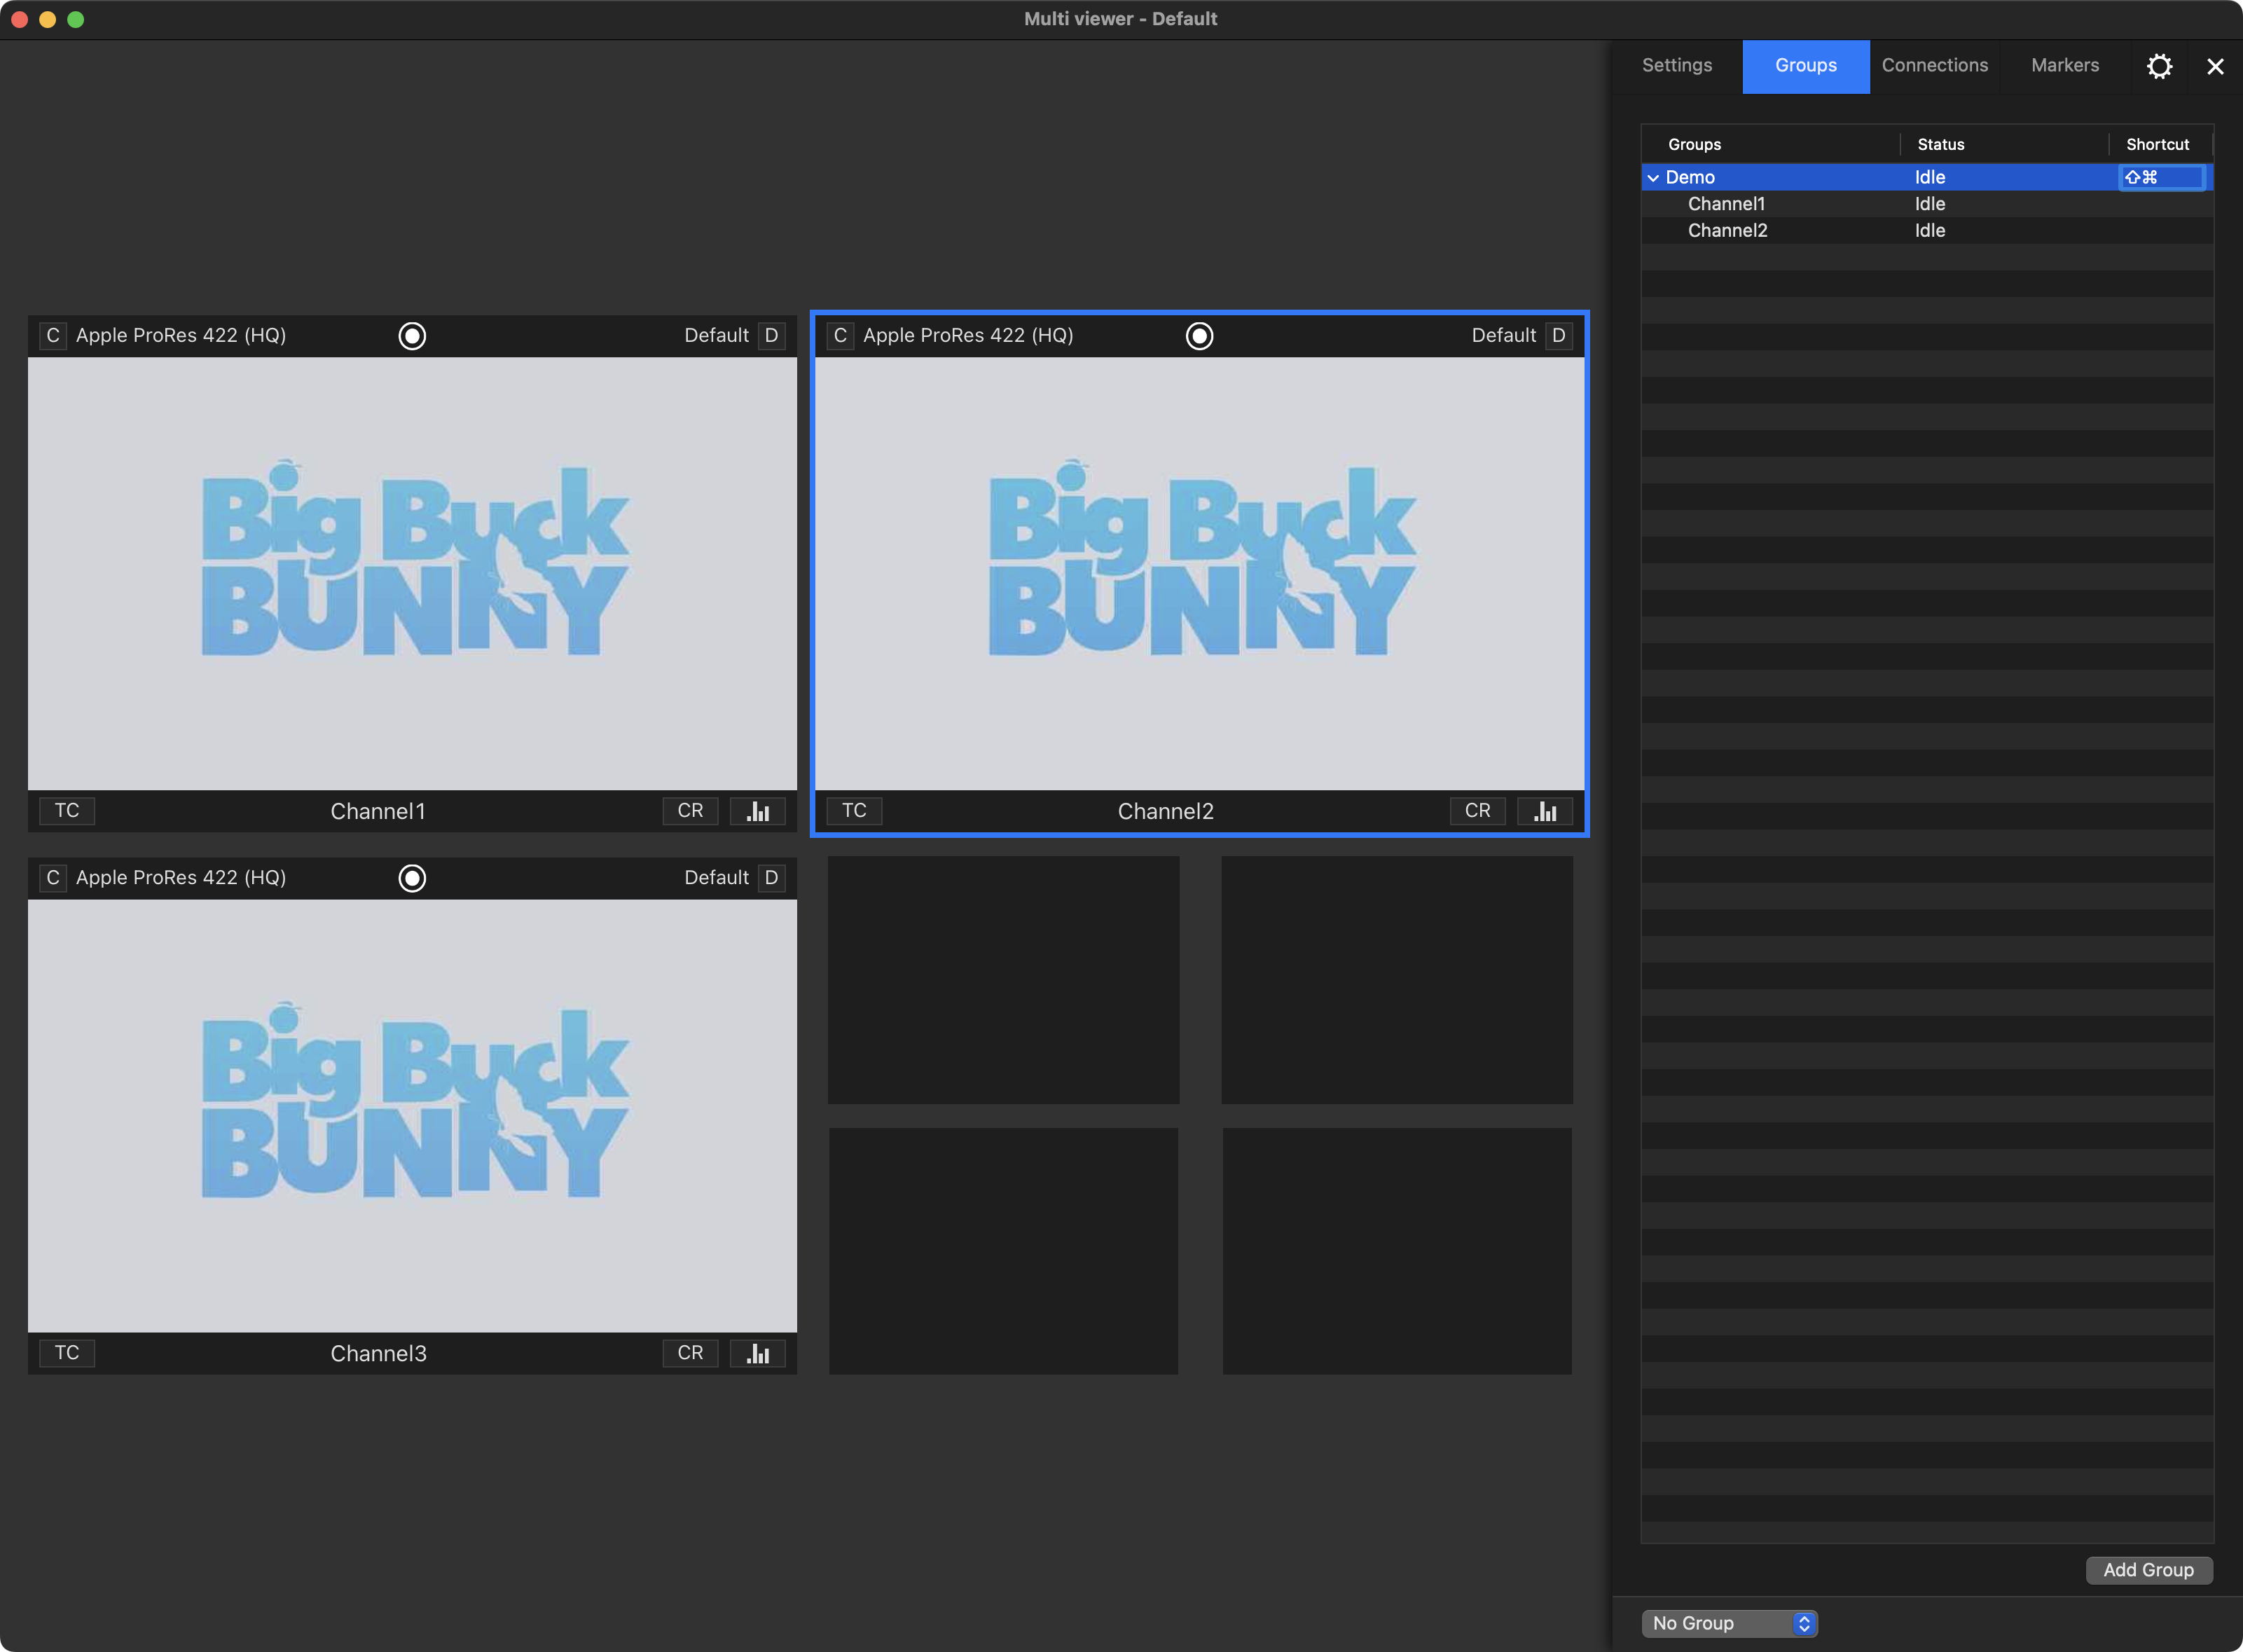Toggle the TC button on Channel3
Viewport: 2243px width, 1652px height.
(x=67, y=1353)
